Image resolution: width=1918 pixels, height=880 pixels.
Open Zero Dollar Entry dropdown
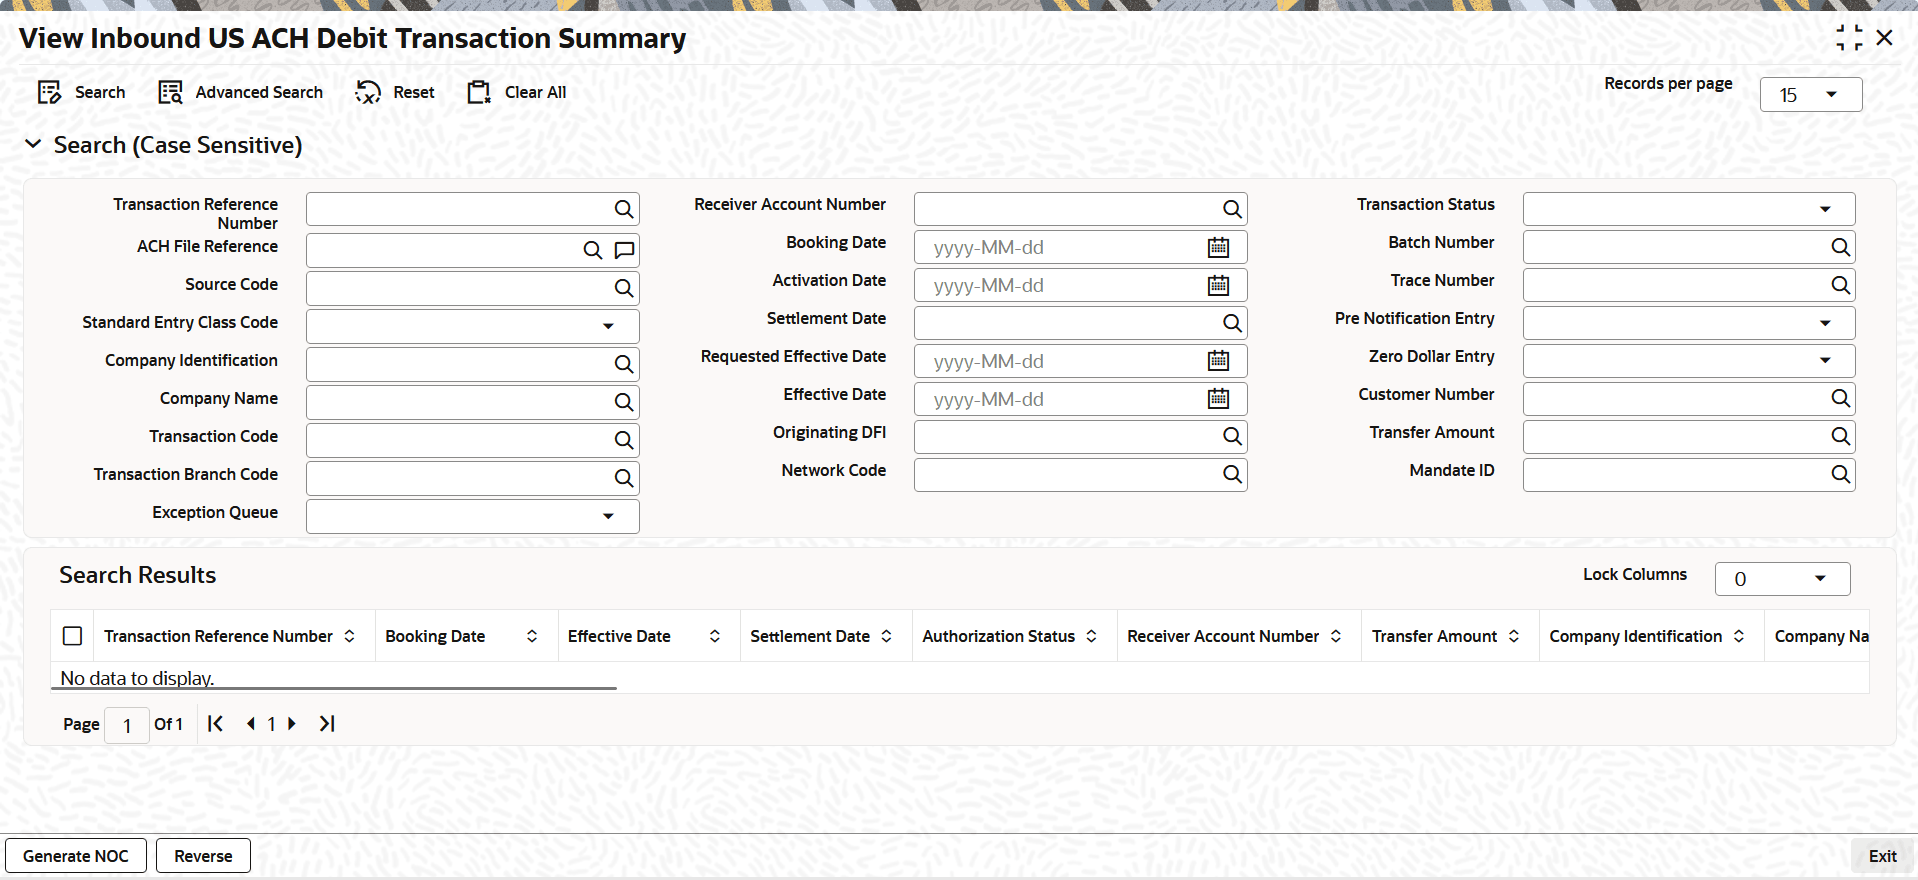point(1688,361)
